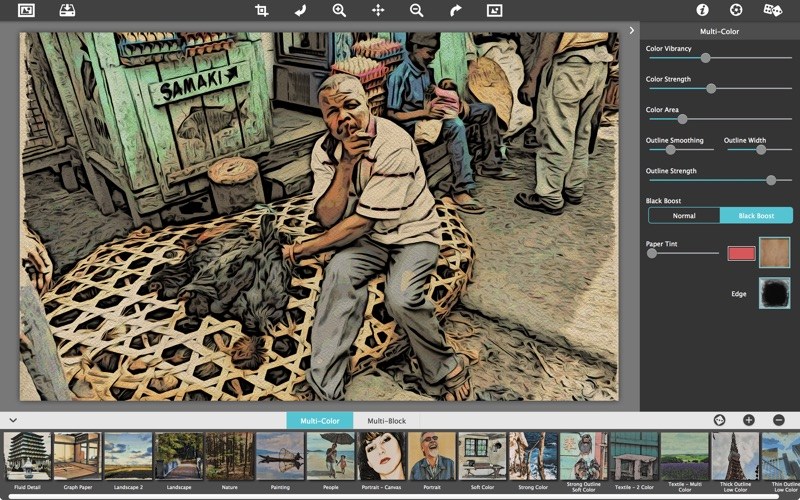Apply the Fluid Detail preset
800x500 pixels.
(27, 456)
